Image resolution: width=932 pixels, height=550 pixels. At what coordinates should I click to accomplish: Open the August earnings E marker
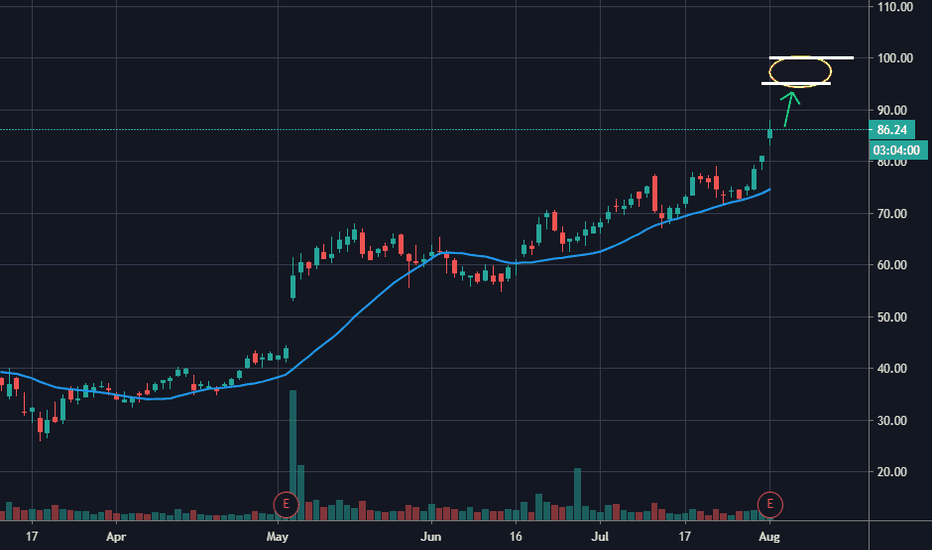[x=770, y=504]
